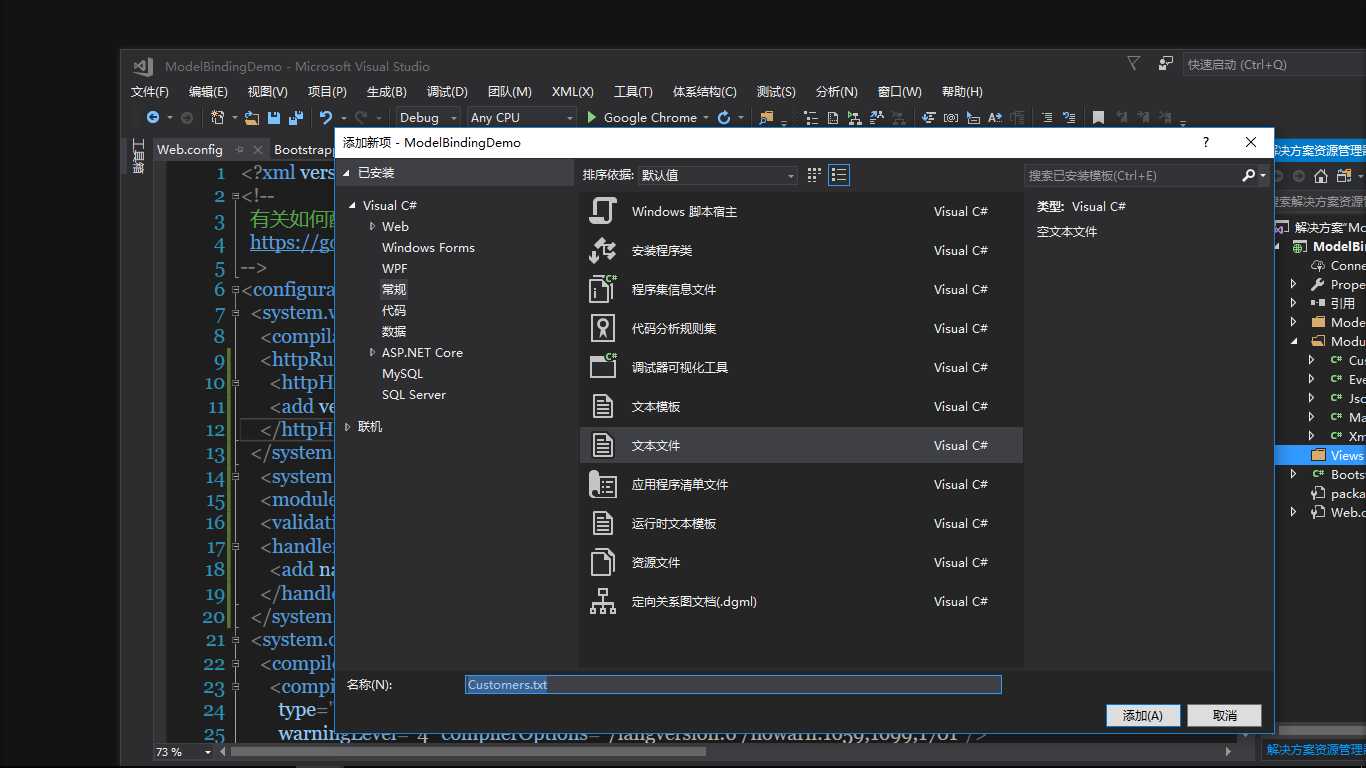Screen dimensions: 1366x768
Task: Select MySQL category in tree
Action: point(402,373)
